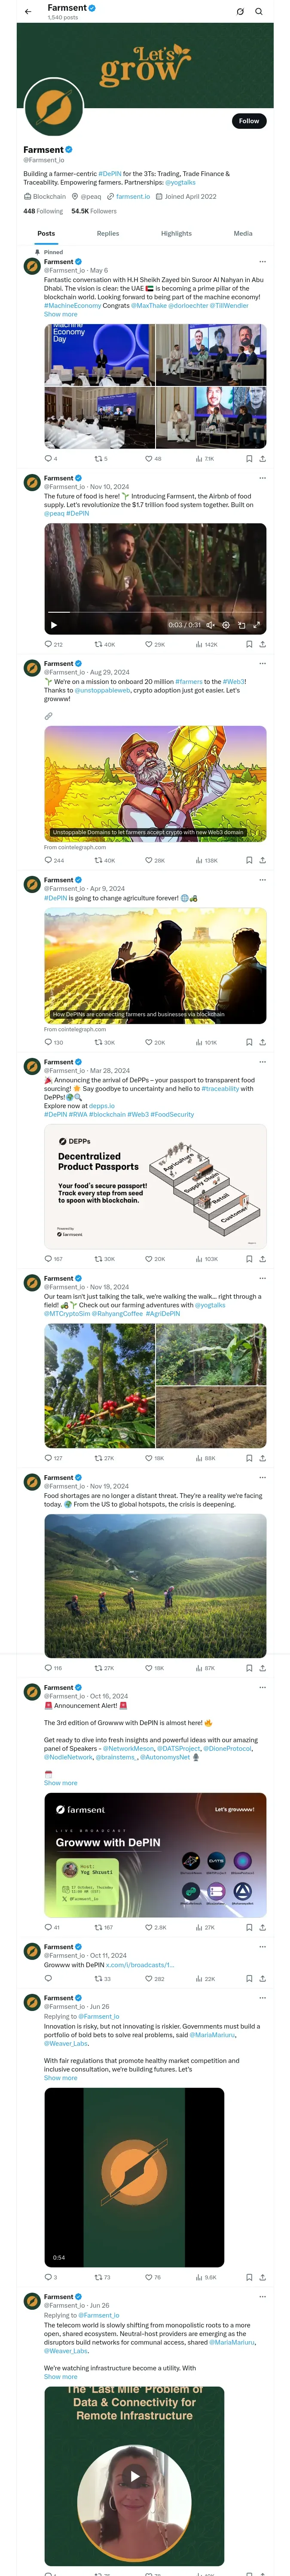Screen dimensions: 290x2576
Task: Enter fullscreen on the Nov 10 video
Action: [x=257, y=625]
